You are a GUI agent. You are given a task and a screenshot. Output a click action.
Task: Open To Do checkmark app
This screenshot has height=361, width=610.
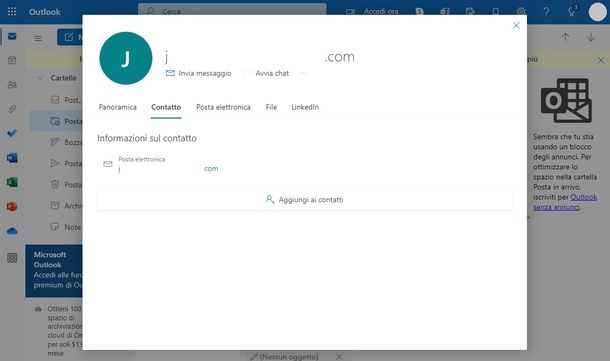[12, 133]
